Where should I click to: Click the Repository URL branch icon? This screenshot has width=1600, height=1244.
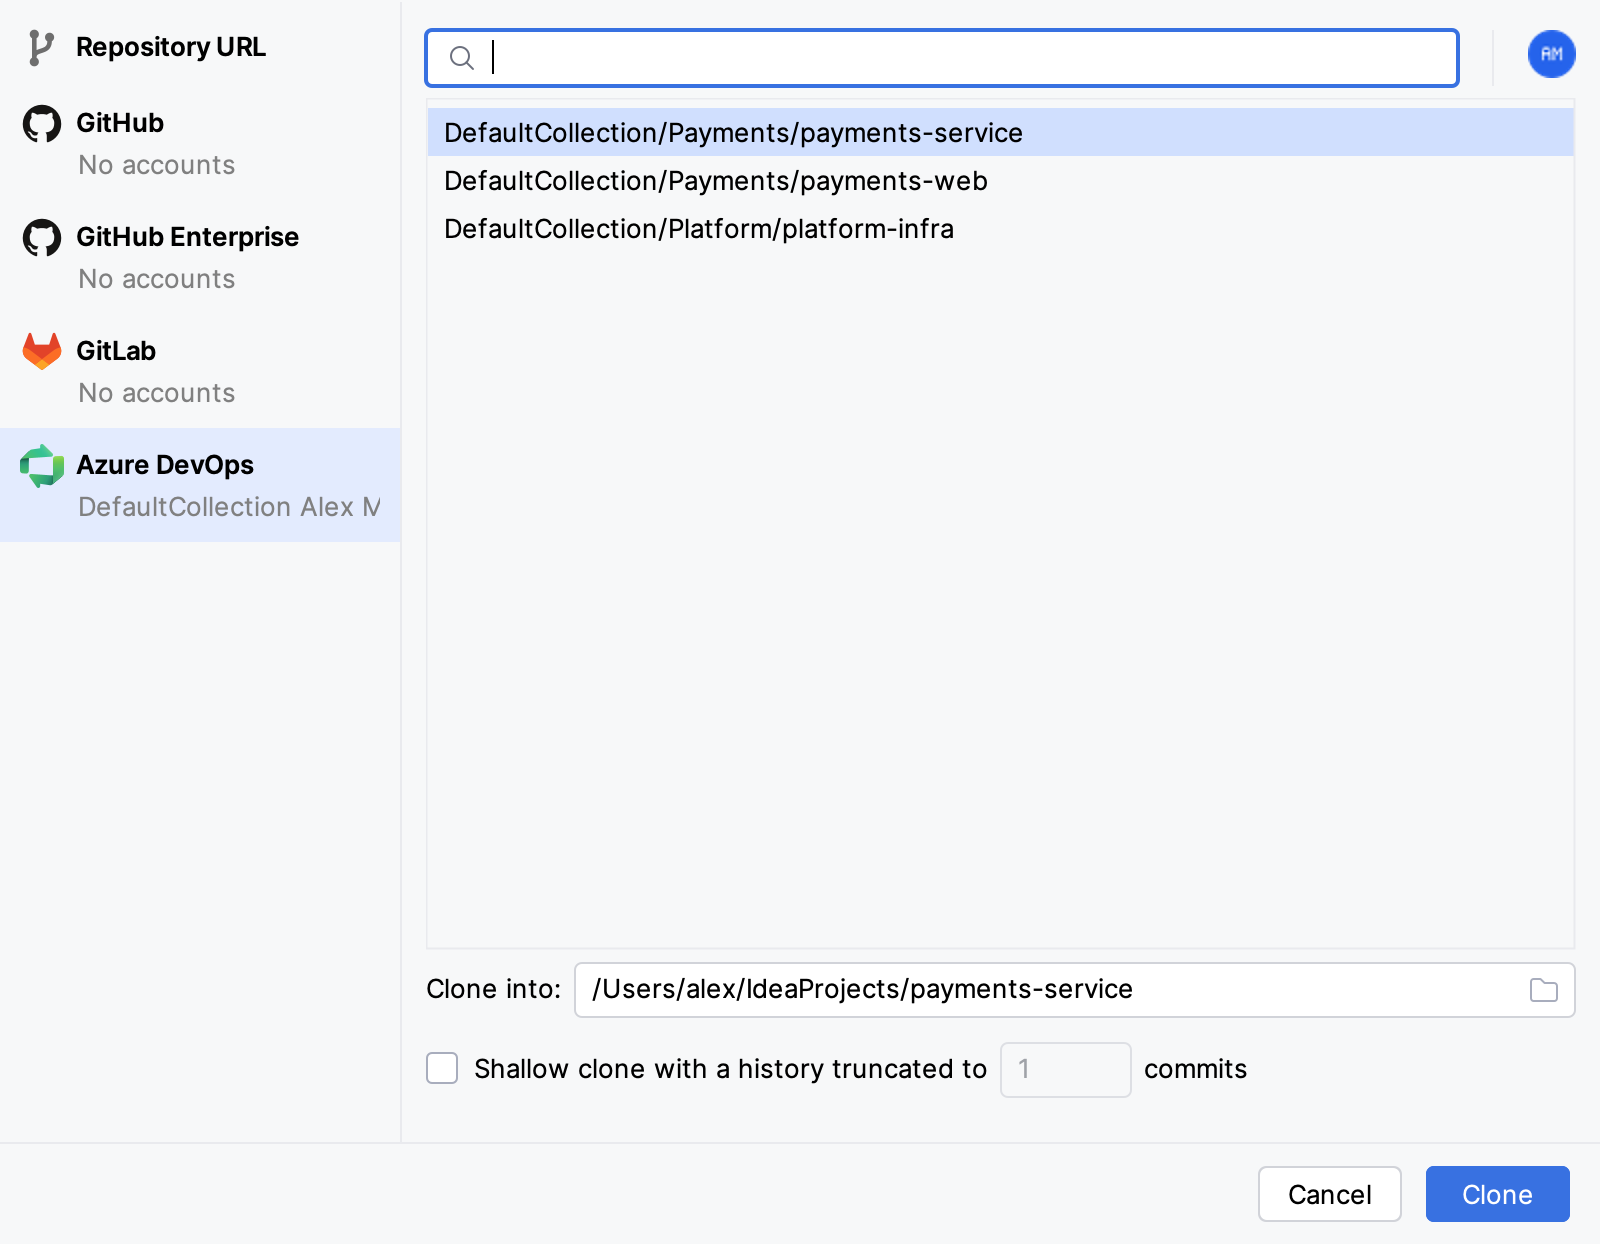coord(40,47)
